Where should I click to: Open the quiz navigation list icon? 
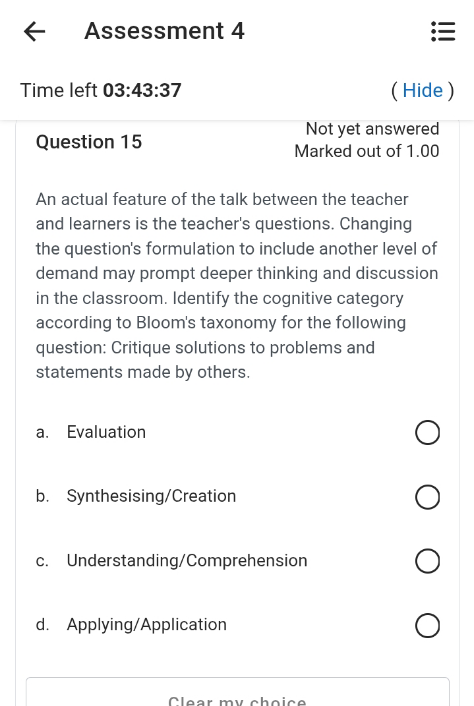coord(443,32)
